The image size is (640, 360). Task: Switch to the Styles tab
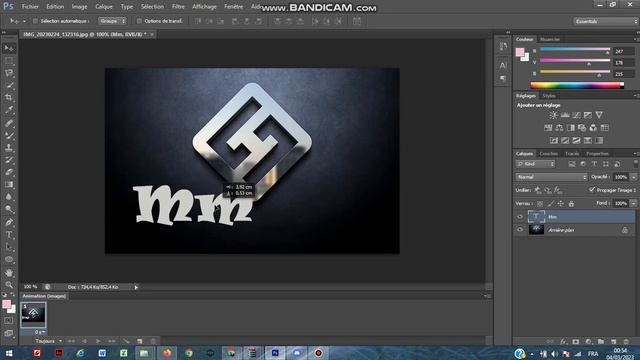pos(549,96)
